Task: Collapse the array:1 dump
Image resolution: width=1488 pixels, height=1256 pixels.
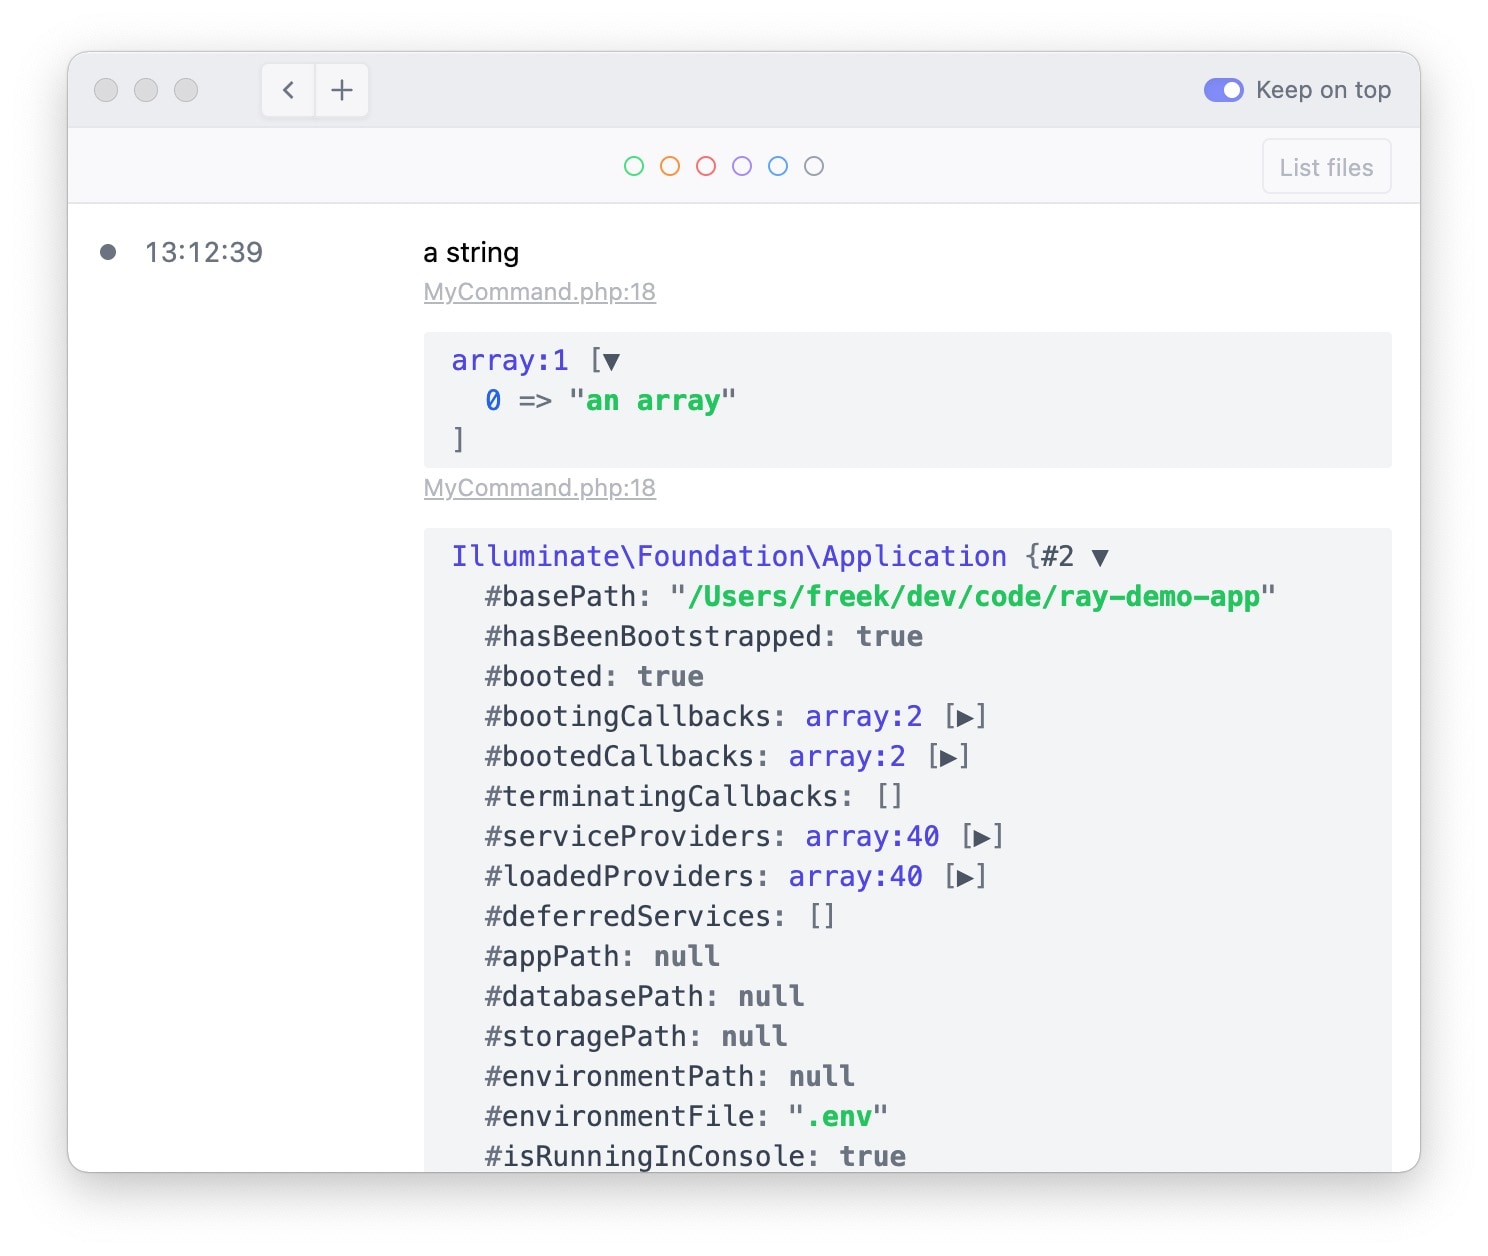Action: tap(611, 361)
